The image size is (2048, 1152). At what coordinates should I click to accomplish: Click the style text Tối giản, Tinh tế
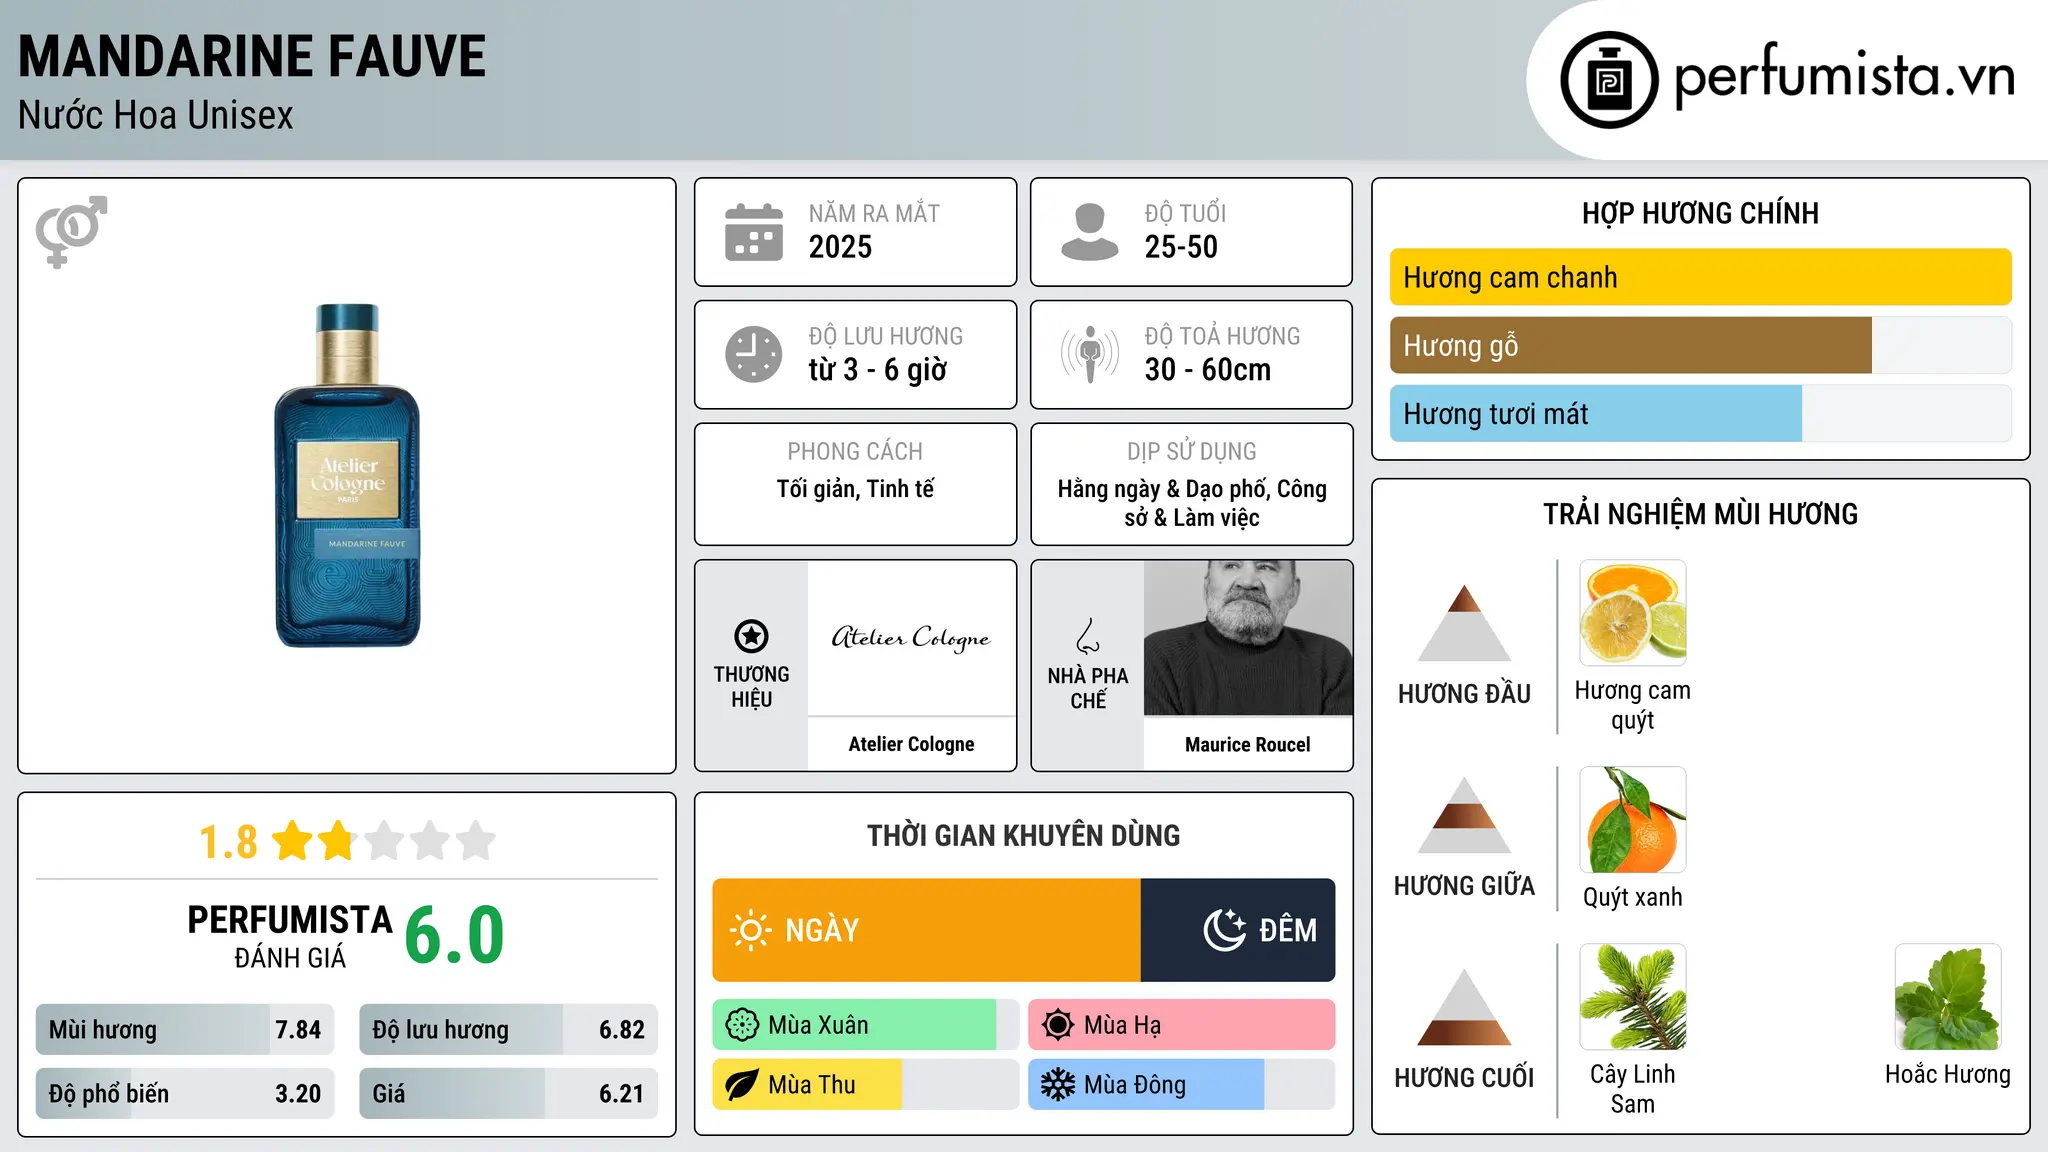click(855, 489)
